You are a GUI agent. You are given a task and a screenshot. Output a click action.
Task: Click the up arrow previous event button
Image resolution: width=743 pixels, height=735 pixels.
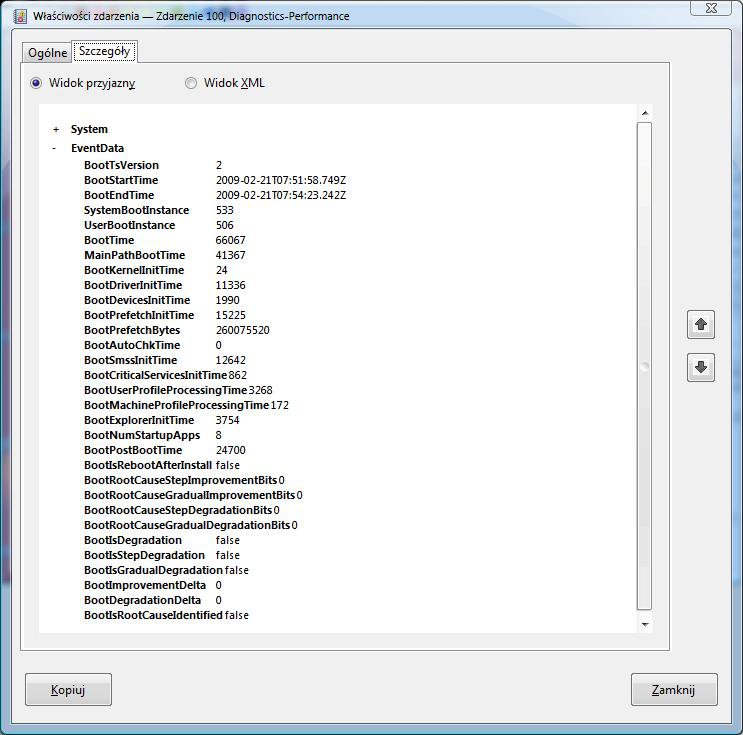(700, 325)
